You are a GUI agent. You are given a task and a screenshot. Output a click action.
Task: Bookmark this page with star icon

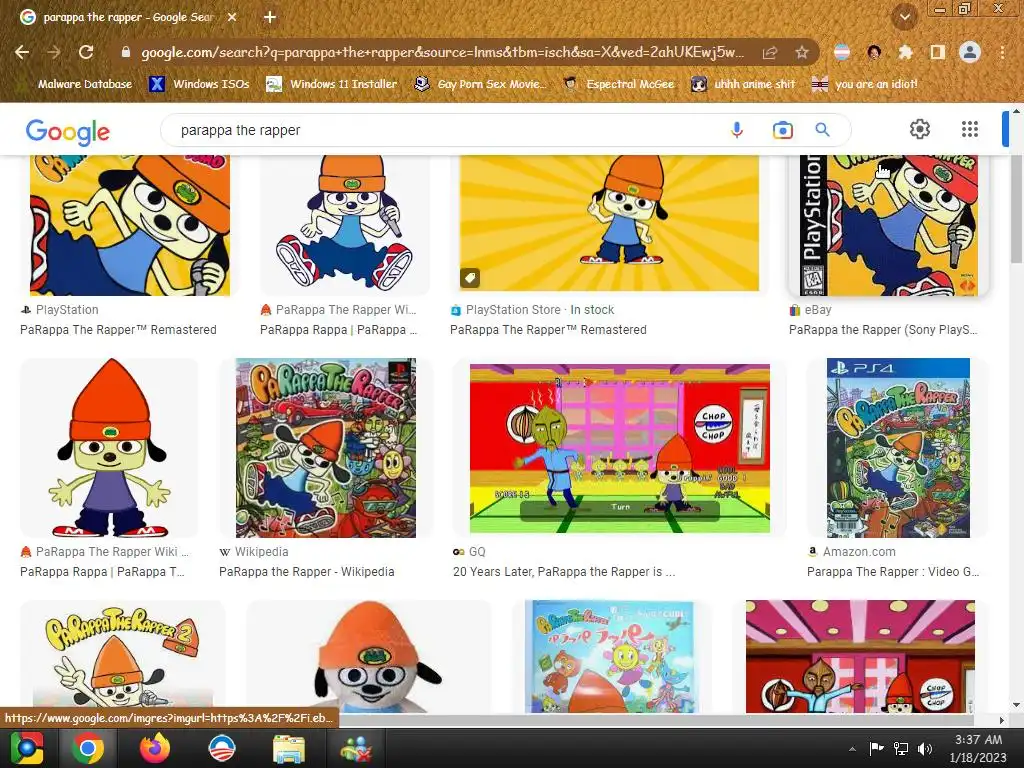point(802,52)
